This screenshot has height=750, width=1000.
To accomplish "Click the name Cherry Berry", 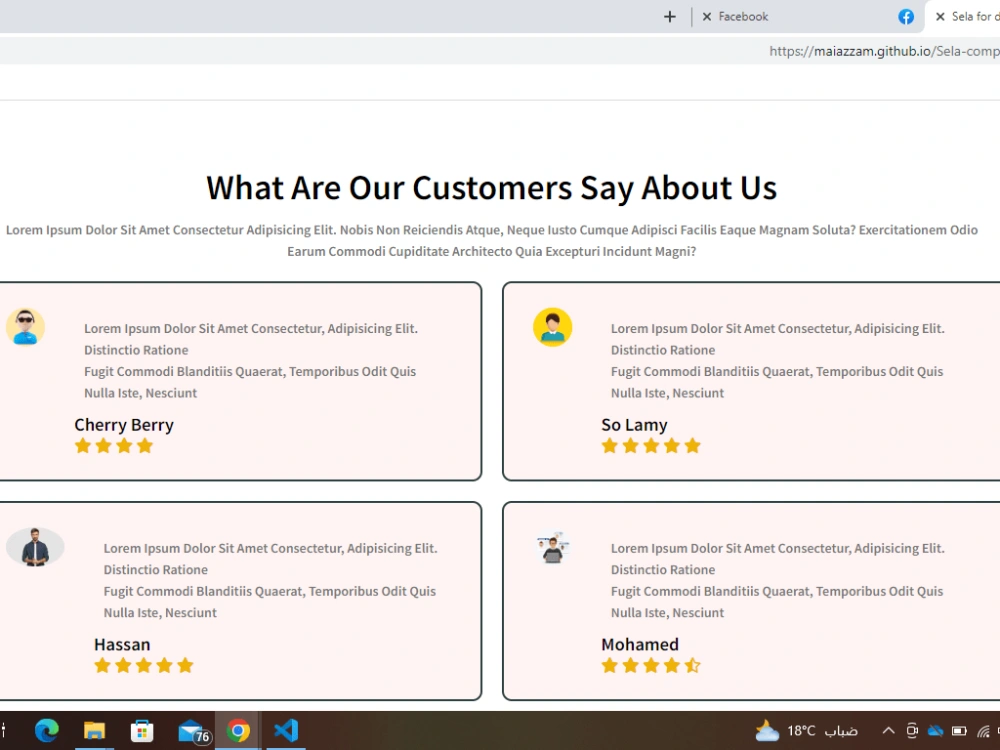I will tap(124, 425).
